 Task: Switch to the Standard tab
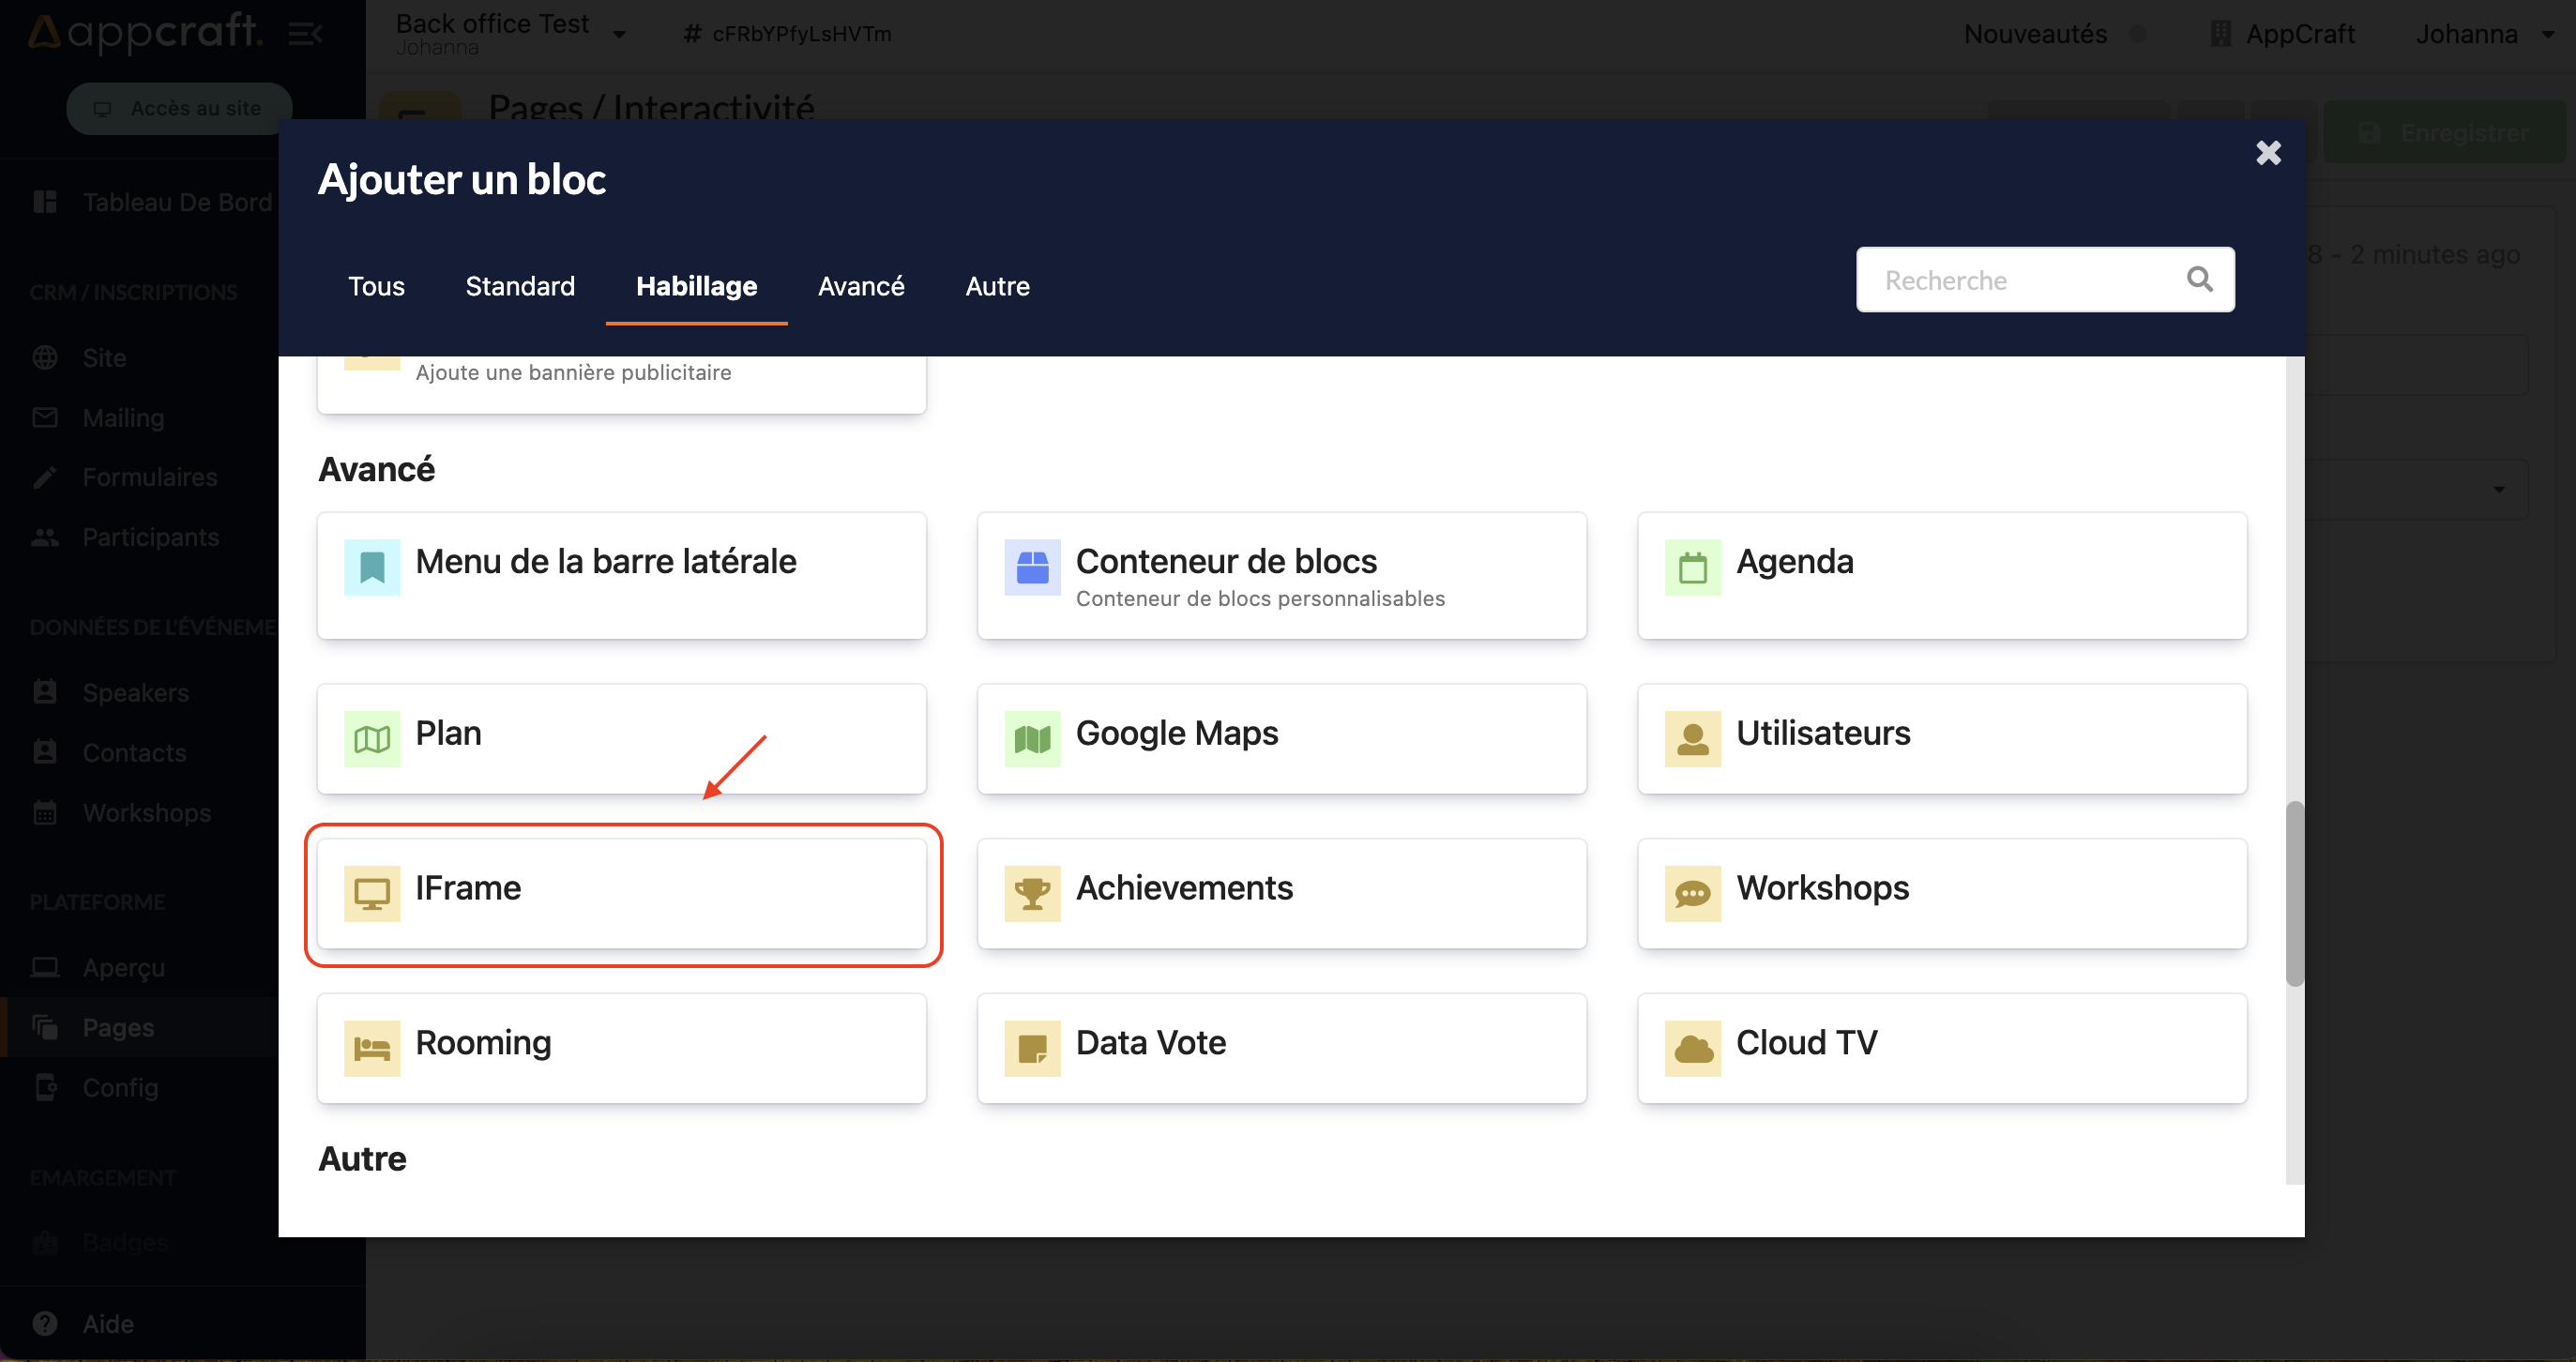click(519, 286)
